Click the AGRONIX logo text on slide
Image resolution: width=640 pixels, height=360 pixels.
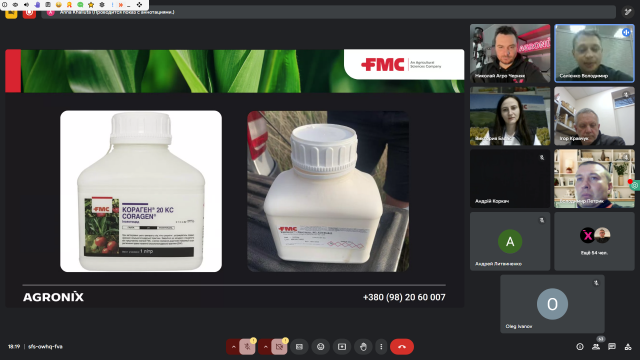(53, 297)
